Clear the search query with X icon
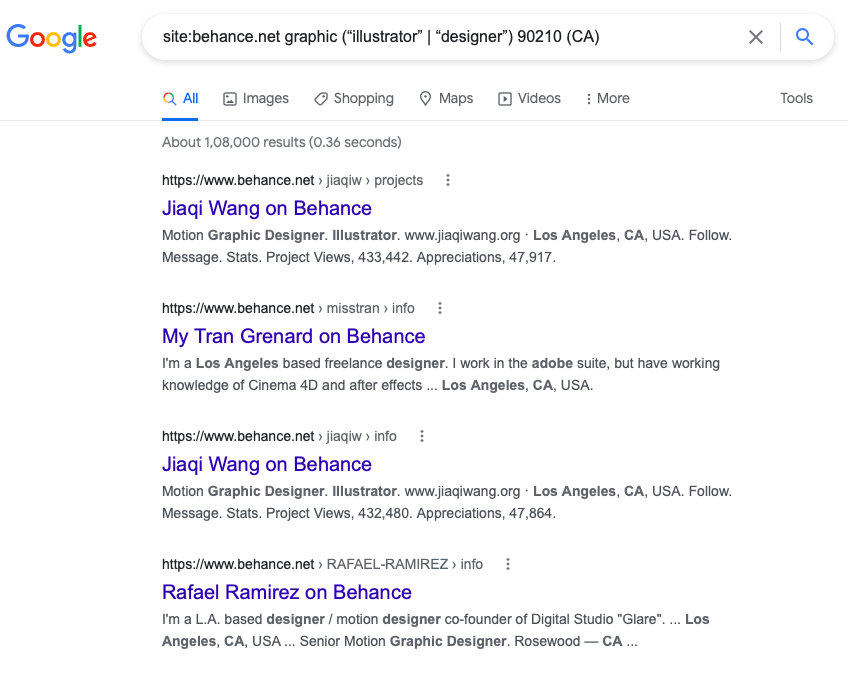The image size is (848, 677). coord(756,37)
